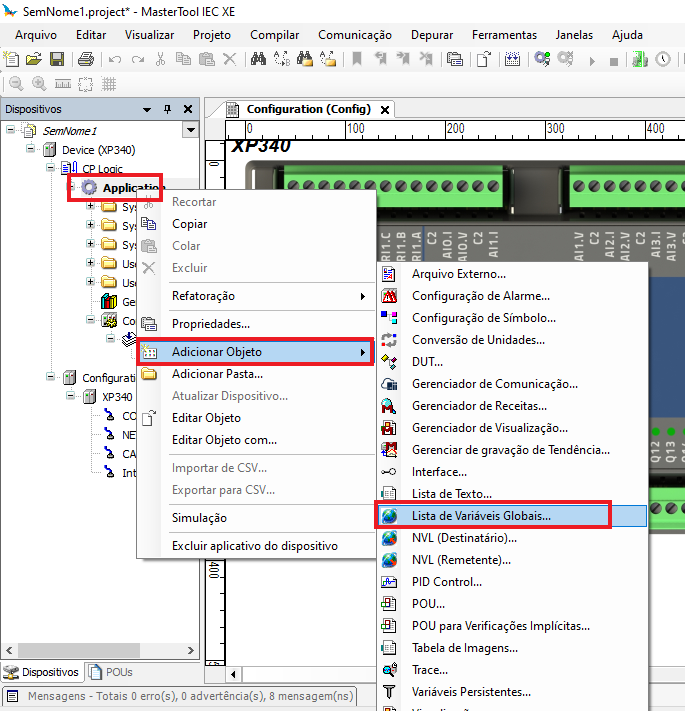Screen dimensions: 685x711
Task: Select Propriedades from context menu
Action: tap(210, 324)
